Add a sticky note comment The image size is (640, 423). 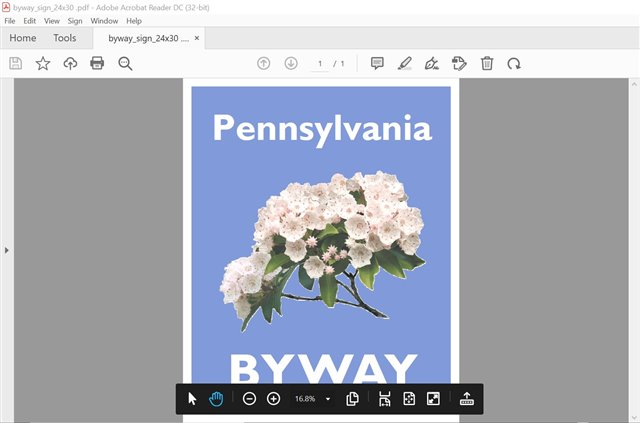377,63
